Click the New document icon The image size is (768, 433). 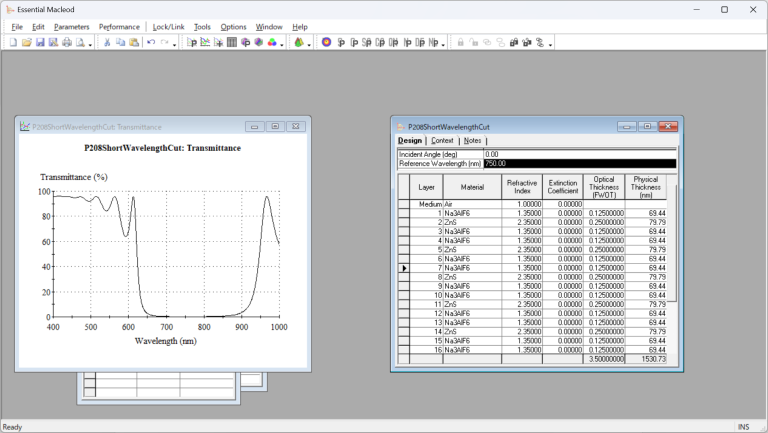click(13, 43)
